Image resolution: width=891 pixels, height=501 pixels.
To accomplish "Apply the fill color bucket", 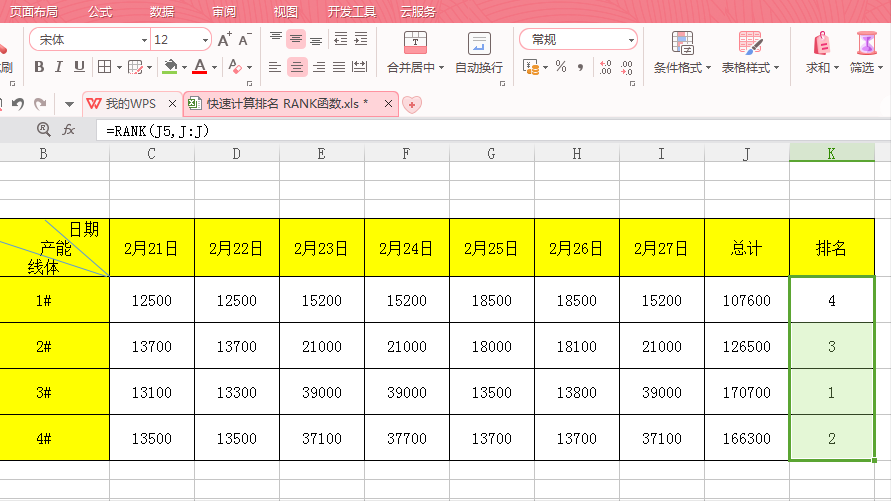I will tap(170, 67).
